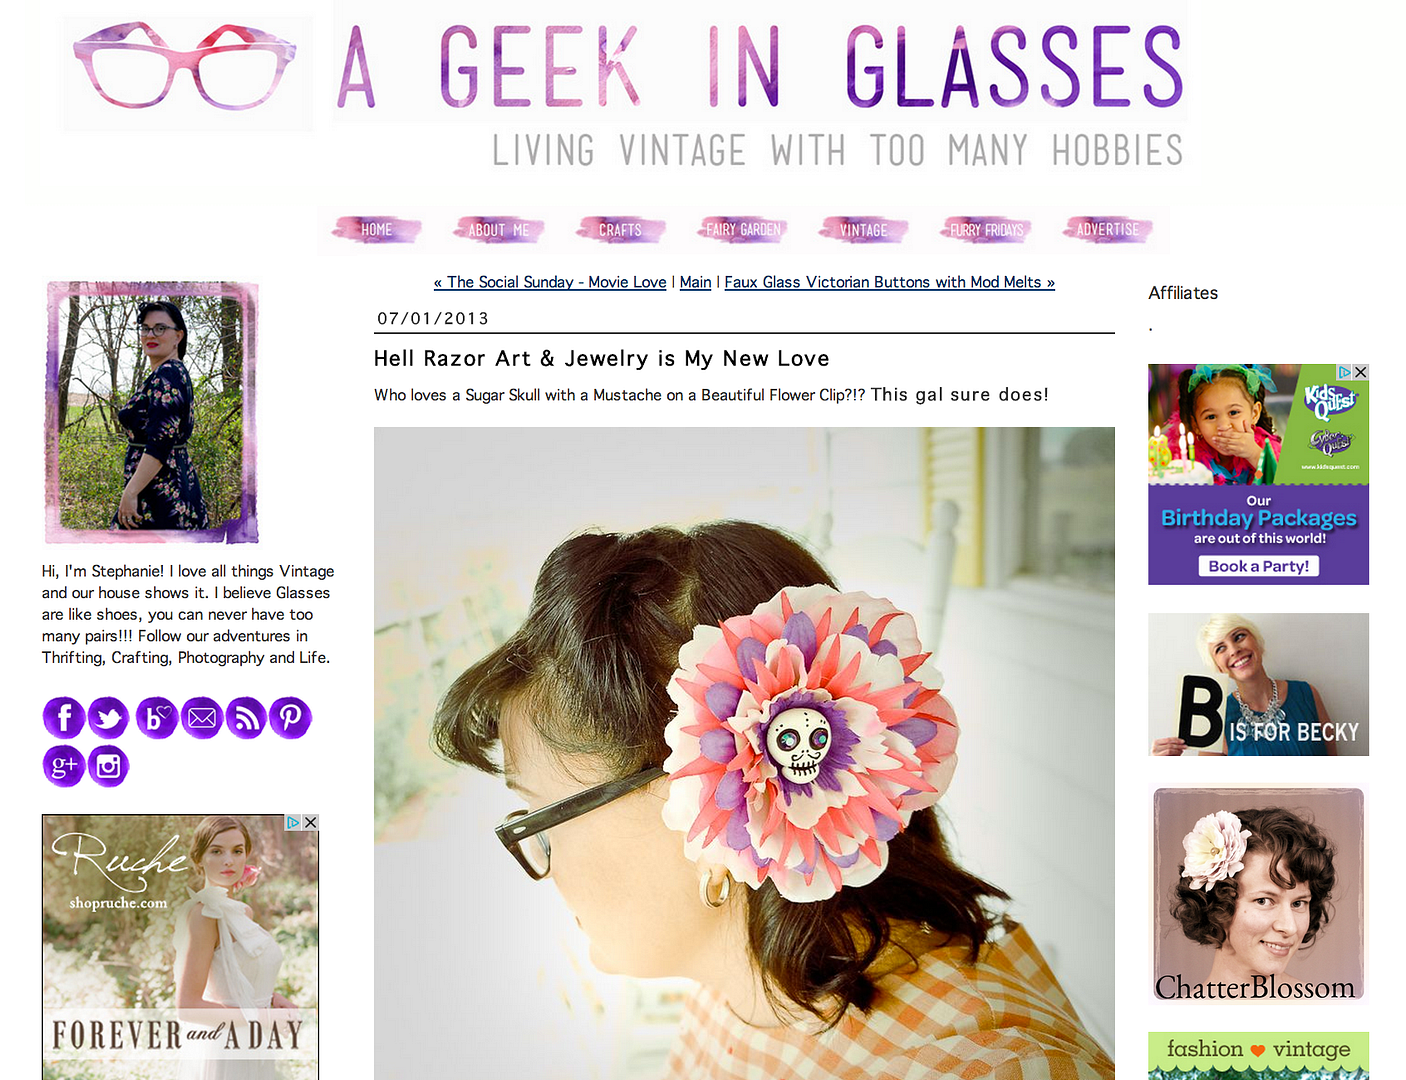Image resolution: width=1406 pixels, height=1080 pixels.
Task: Open the Fairy Garden menu item
Action: [x=743, y=230]
